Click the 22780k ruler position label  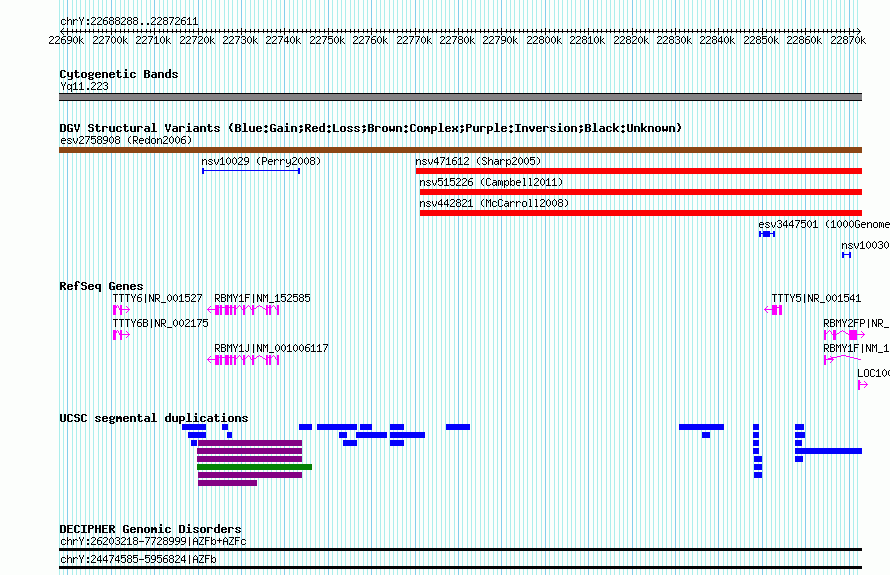(x=457, y=40)
